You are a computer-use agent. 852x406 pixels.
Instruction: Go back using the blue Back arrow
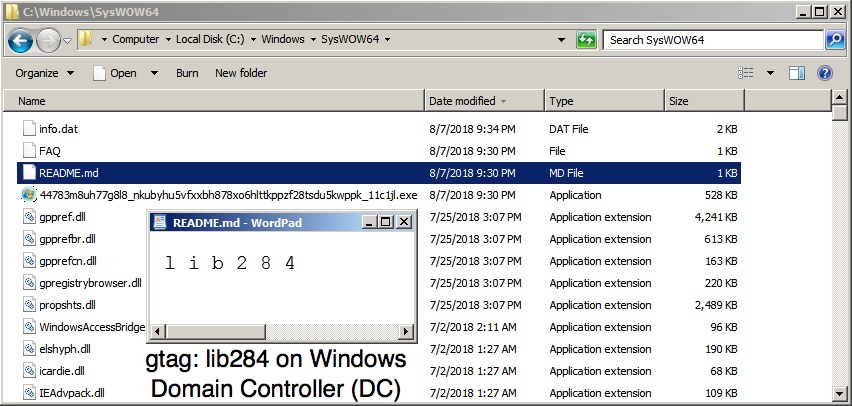coord(20,40)
